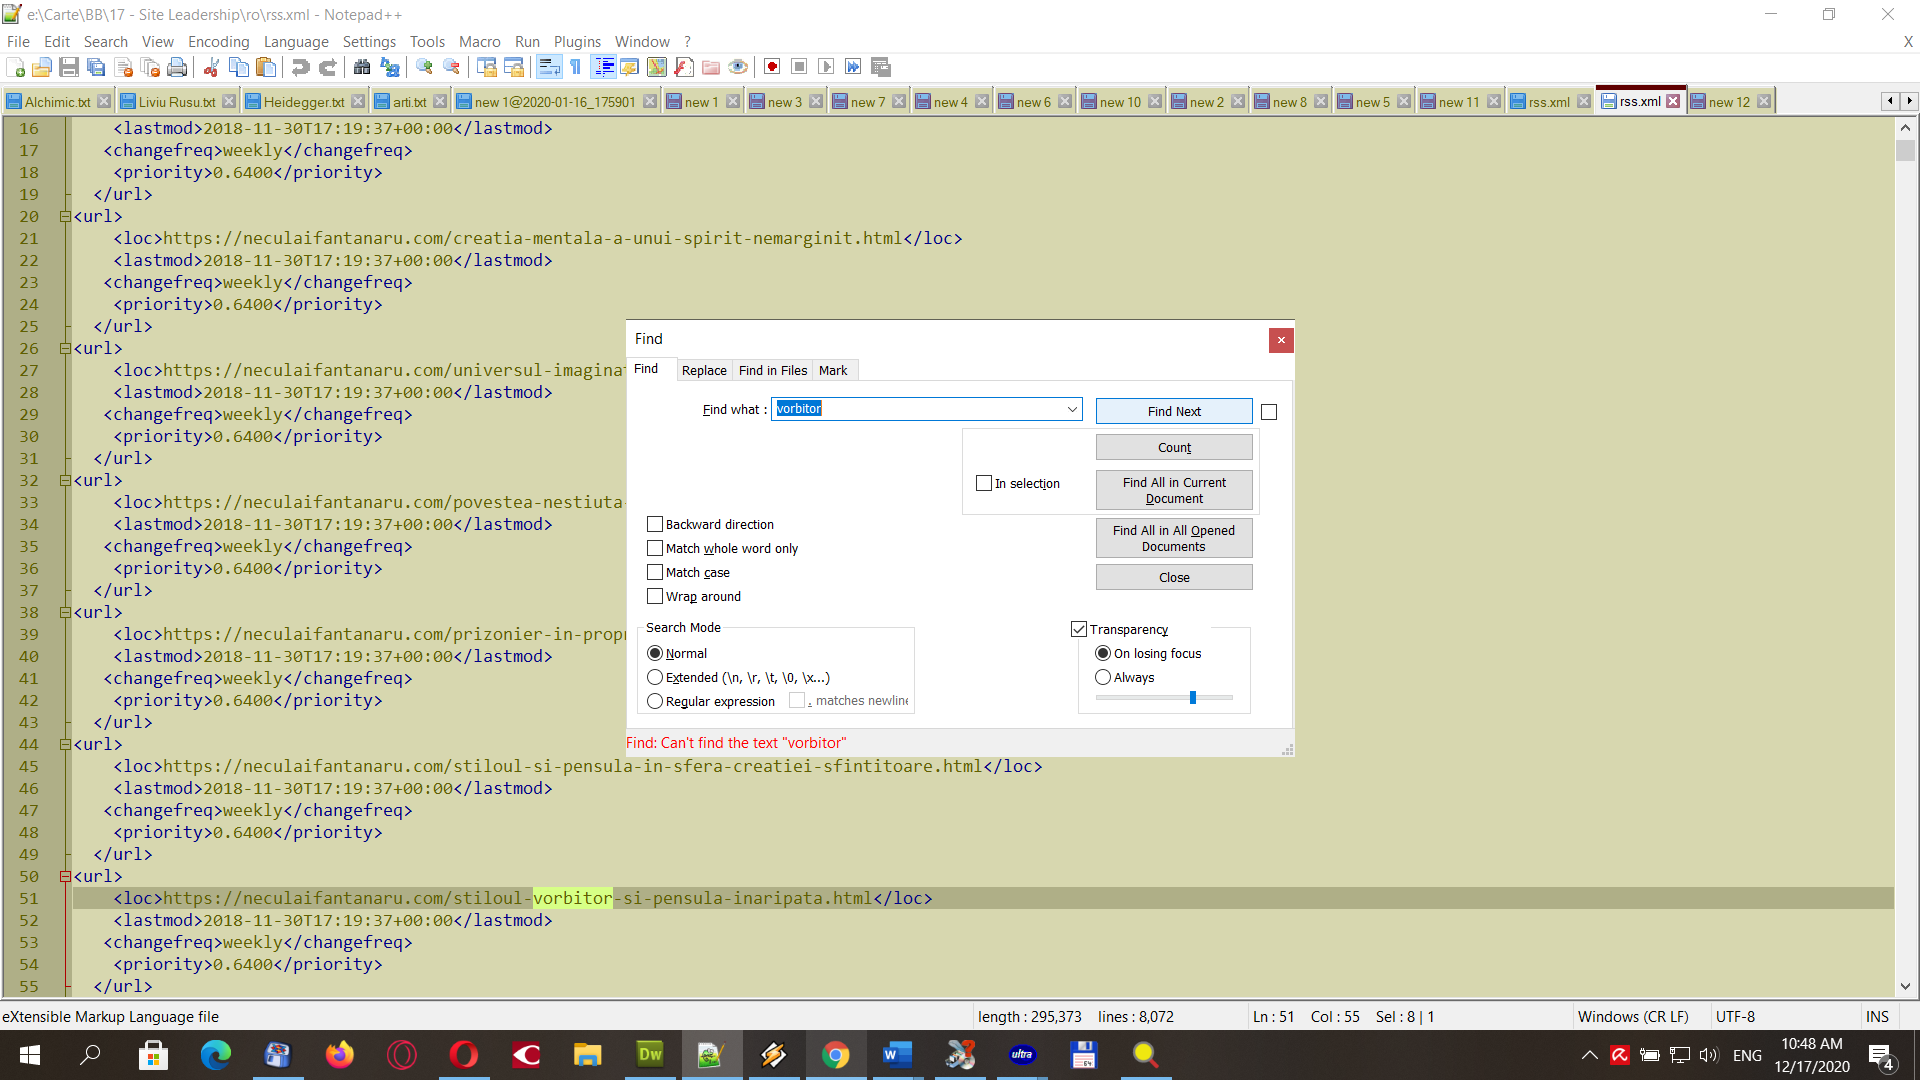
Task: Open the Find what history dropdown
Action: (x=1072, y=409)
